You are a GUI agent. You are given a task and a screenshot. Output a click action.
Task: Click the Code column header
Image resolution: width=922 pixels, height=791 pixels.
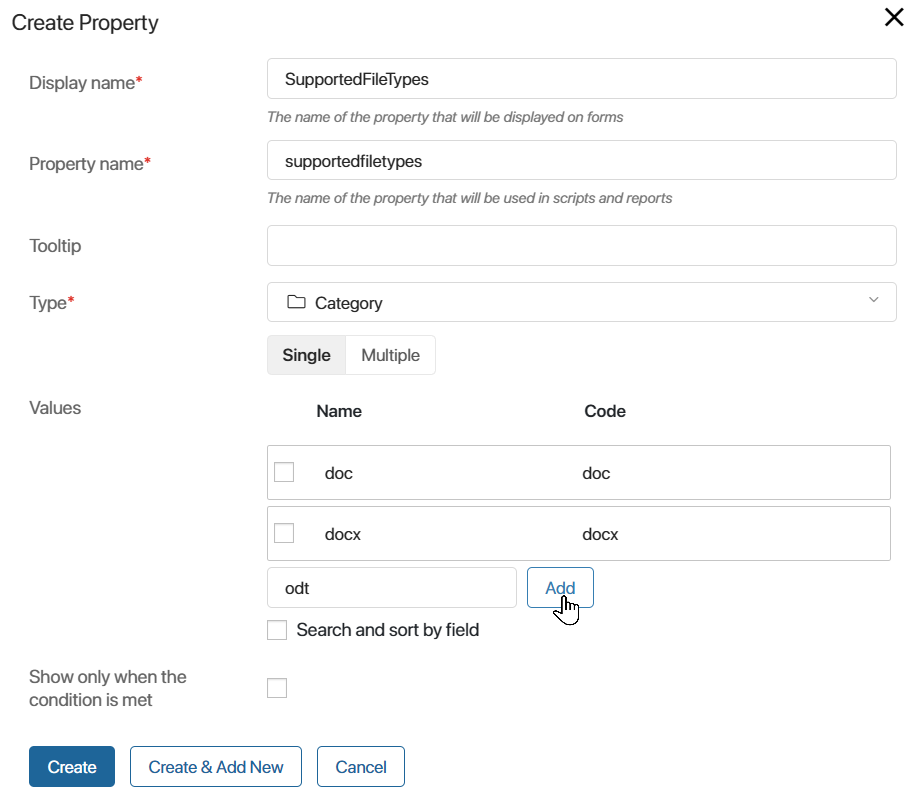tap(604, 411)
